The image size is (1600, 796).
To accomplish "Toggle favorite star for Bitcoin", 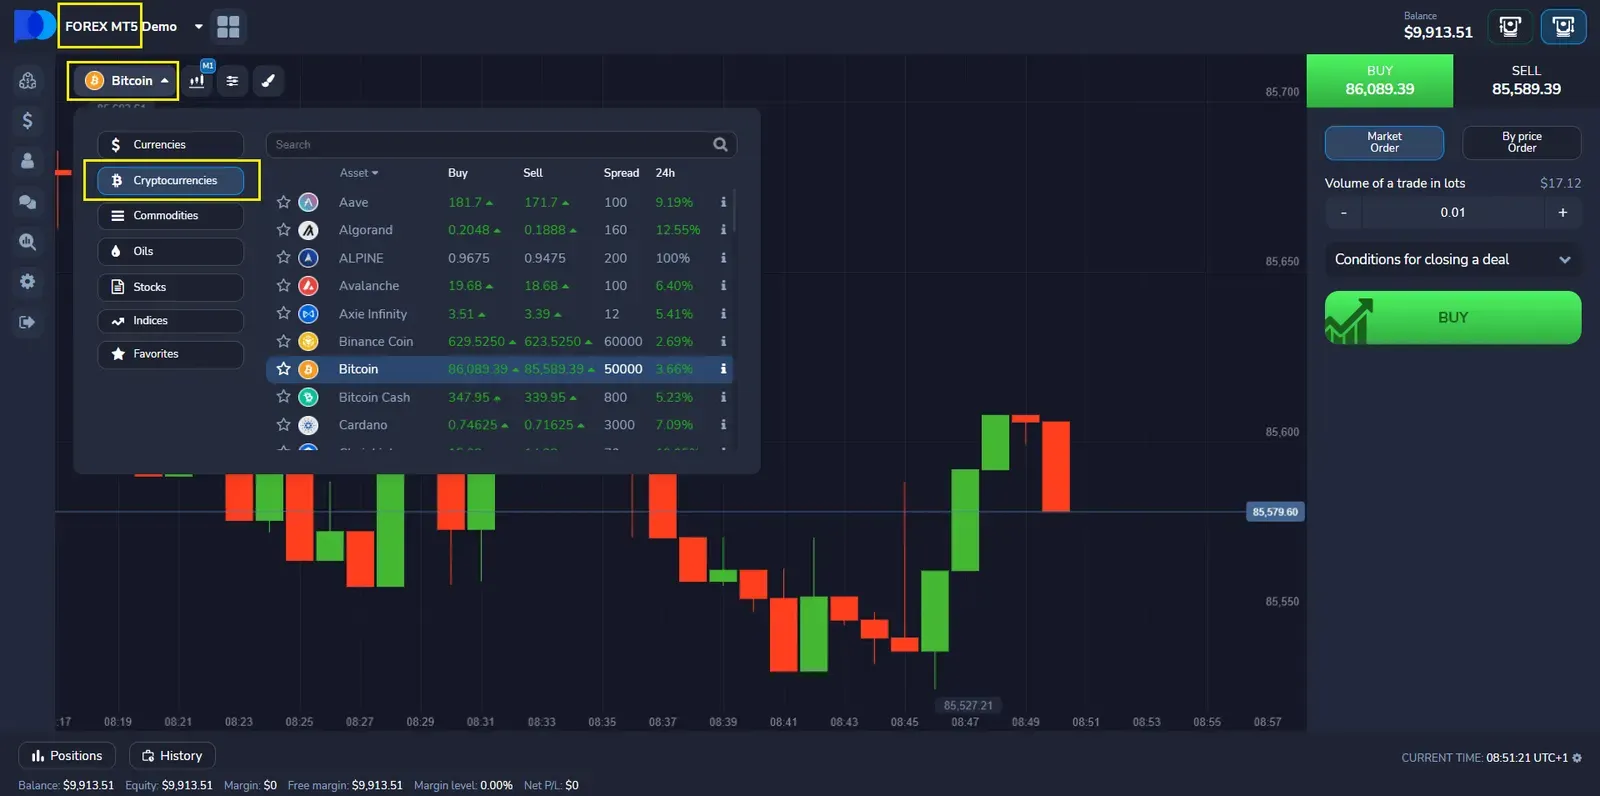I will point(284,369).
